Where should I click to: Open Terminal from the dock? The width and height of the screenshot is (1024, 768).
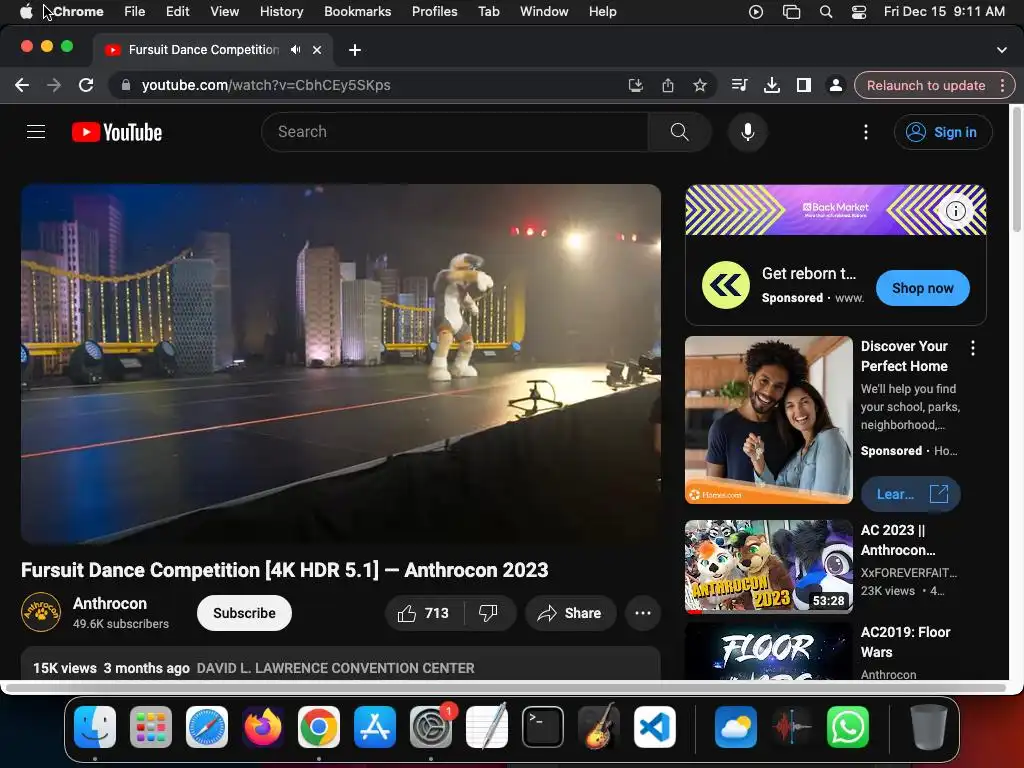click(x=543, y=727)
